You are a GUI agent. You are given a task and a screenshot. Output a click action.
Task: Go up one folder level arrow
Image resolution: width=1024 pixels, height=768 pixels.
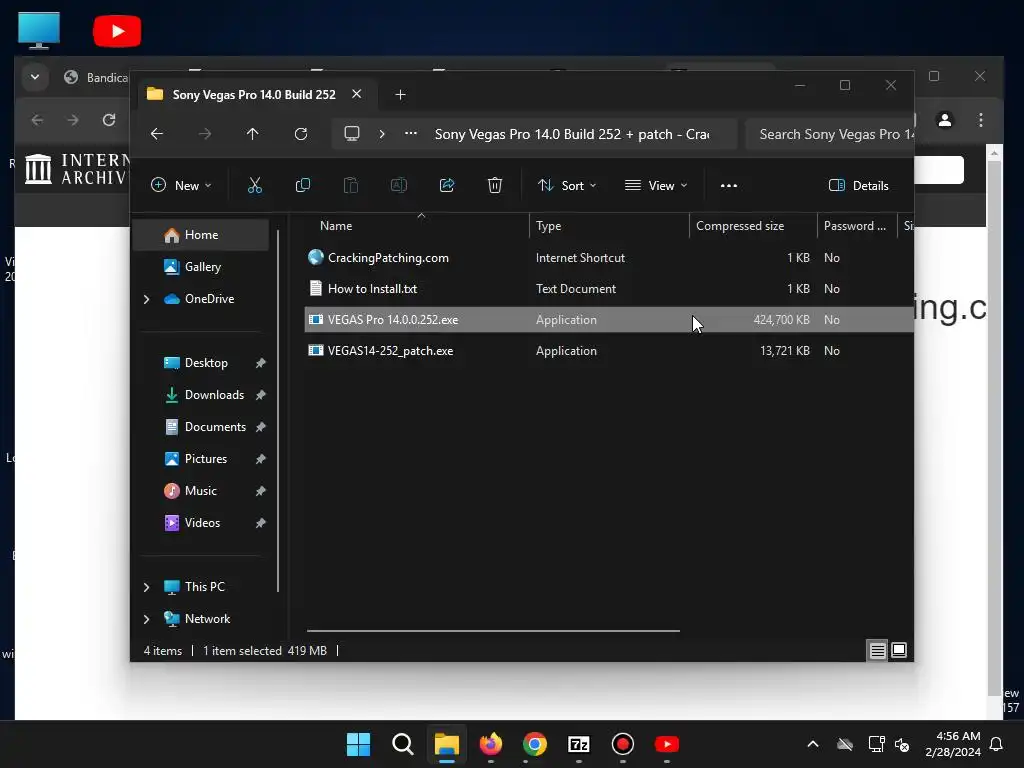[253, 134]
